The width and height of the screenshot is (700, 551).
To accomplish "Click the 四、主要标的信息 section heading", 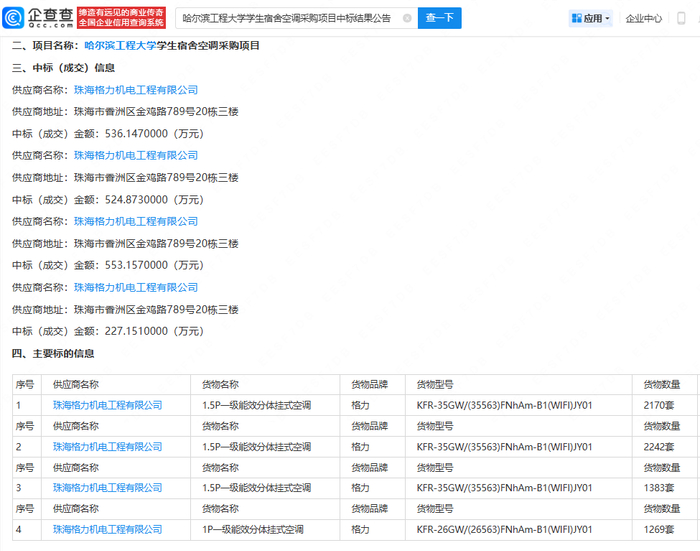I will tap(53, 353).
